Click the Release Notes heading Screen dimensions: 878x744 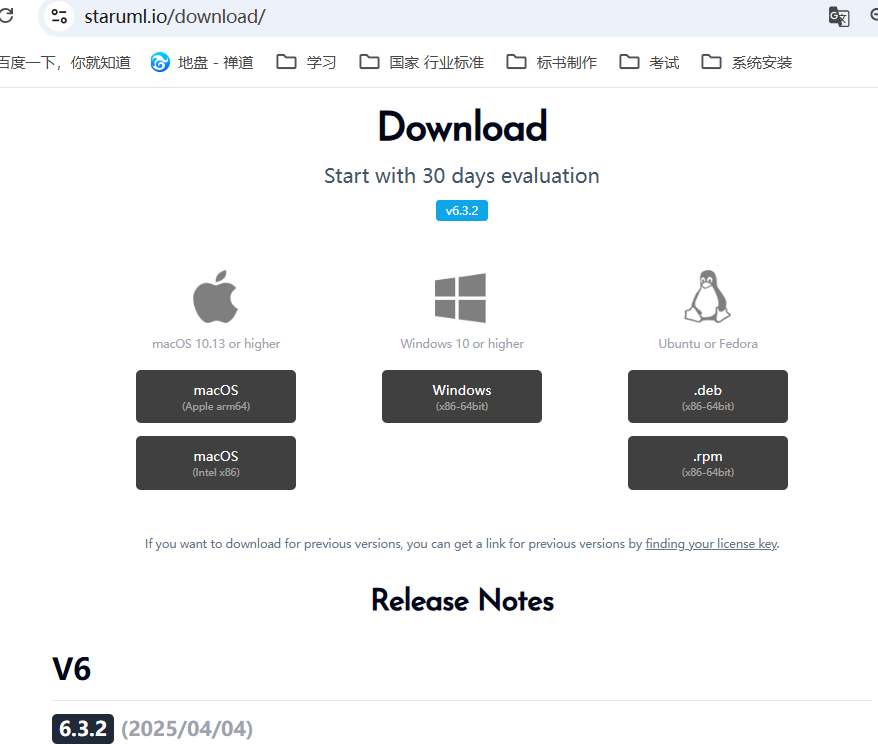click(x=463, y=600)
